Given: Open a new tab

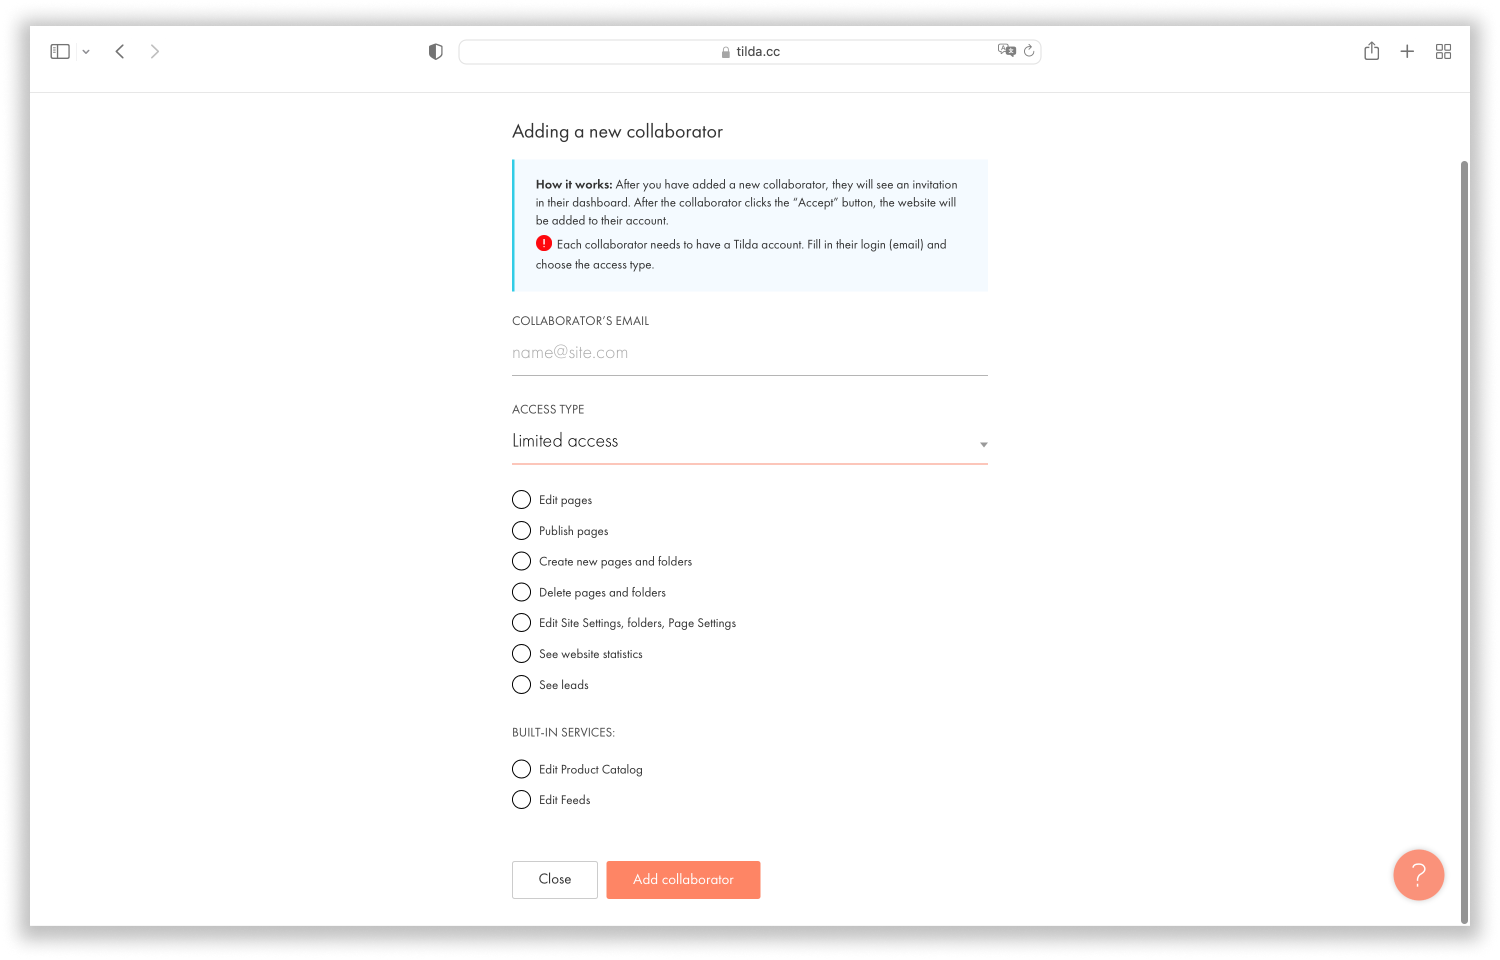Looking at the screenshot, I should (x=1407, y=51).
